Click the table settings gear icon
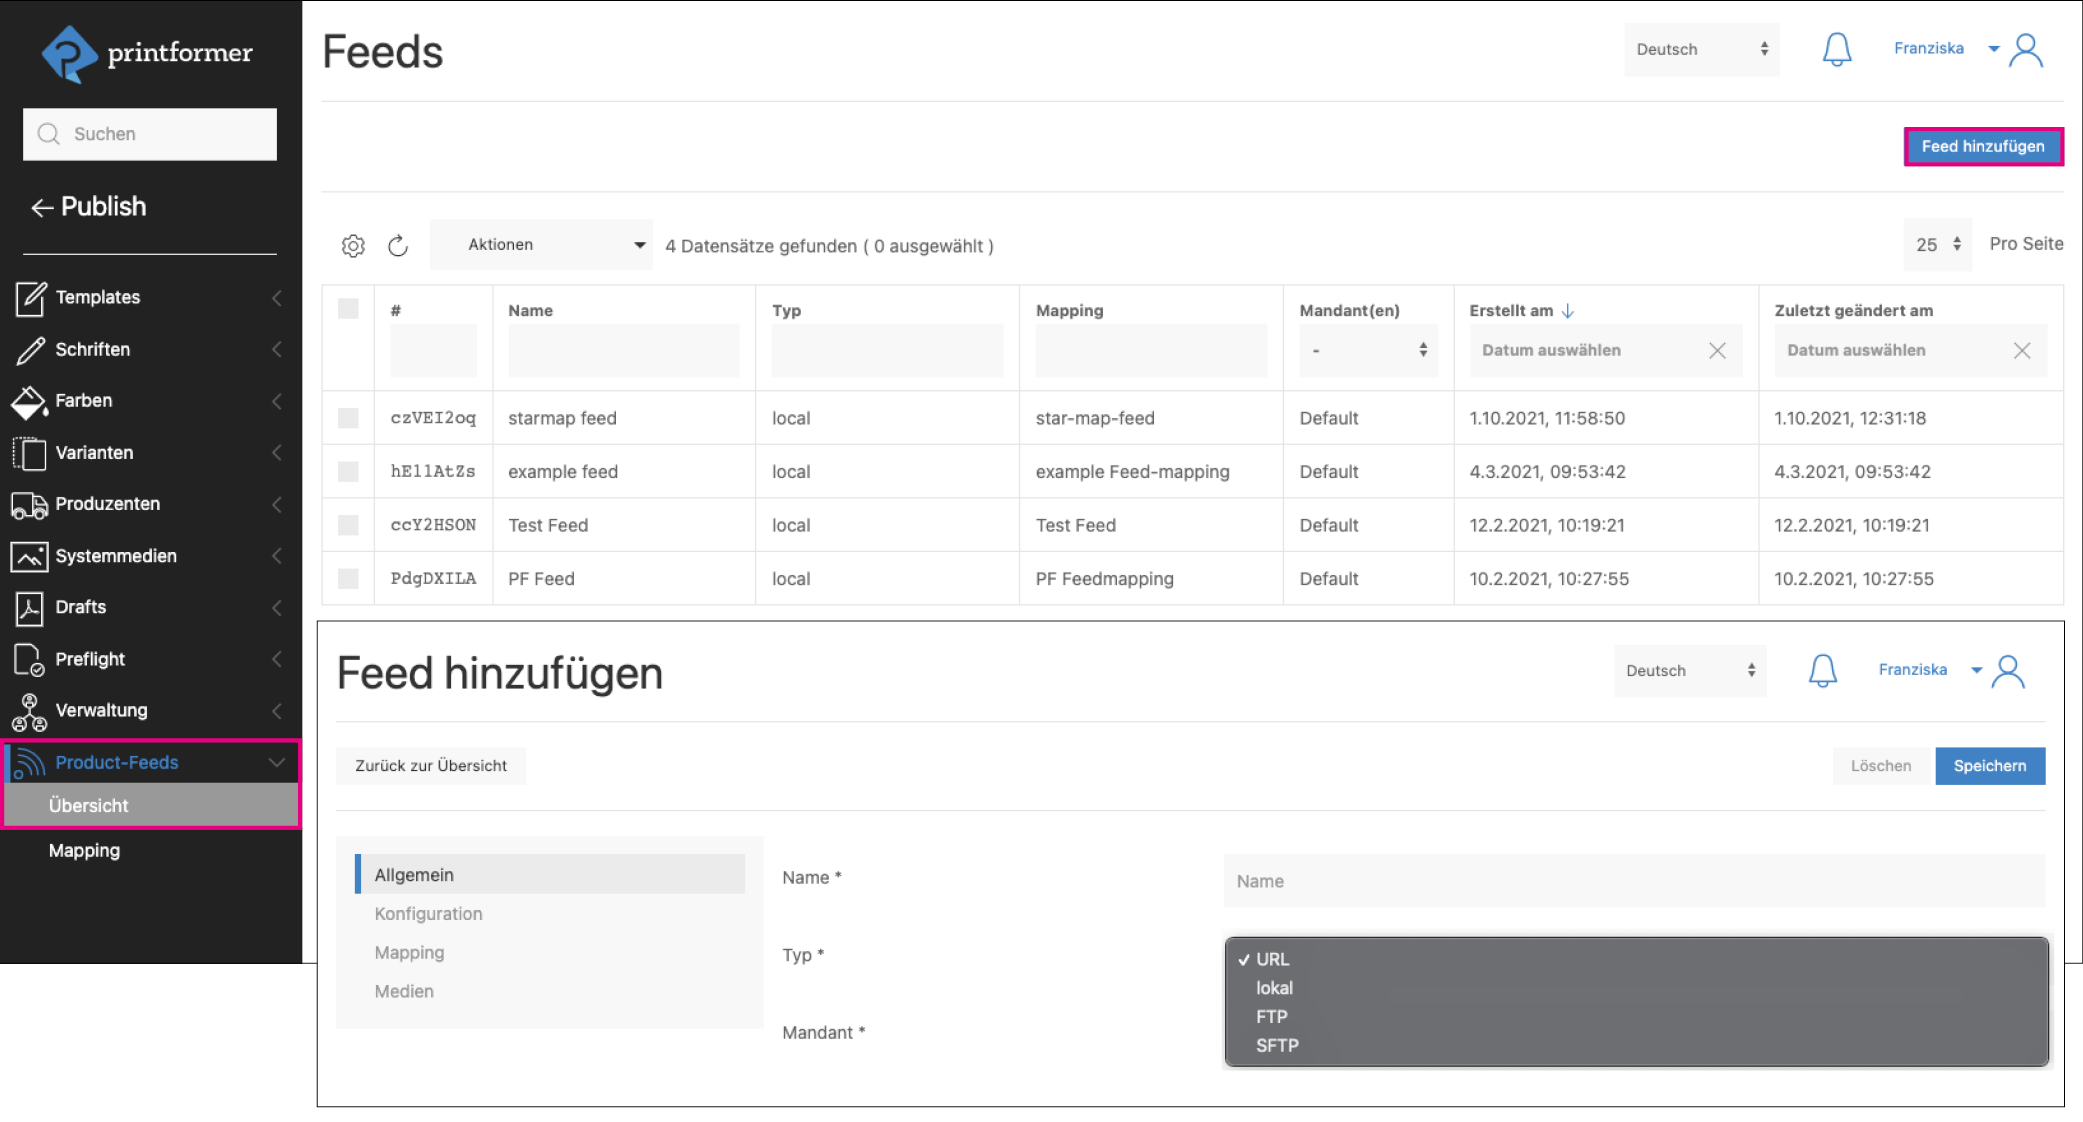2083x1122 pixels. coord(353,245)
